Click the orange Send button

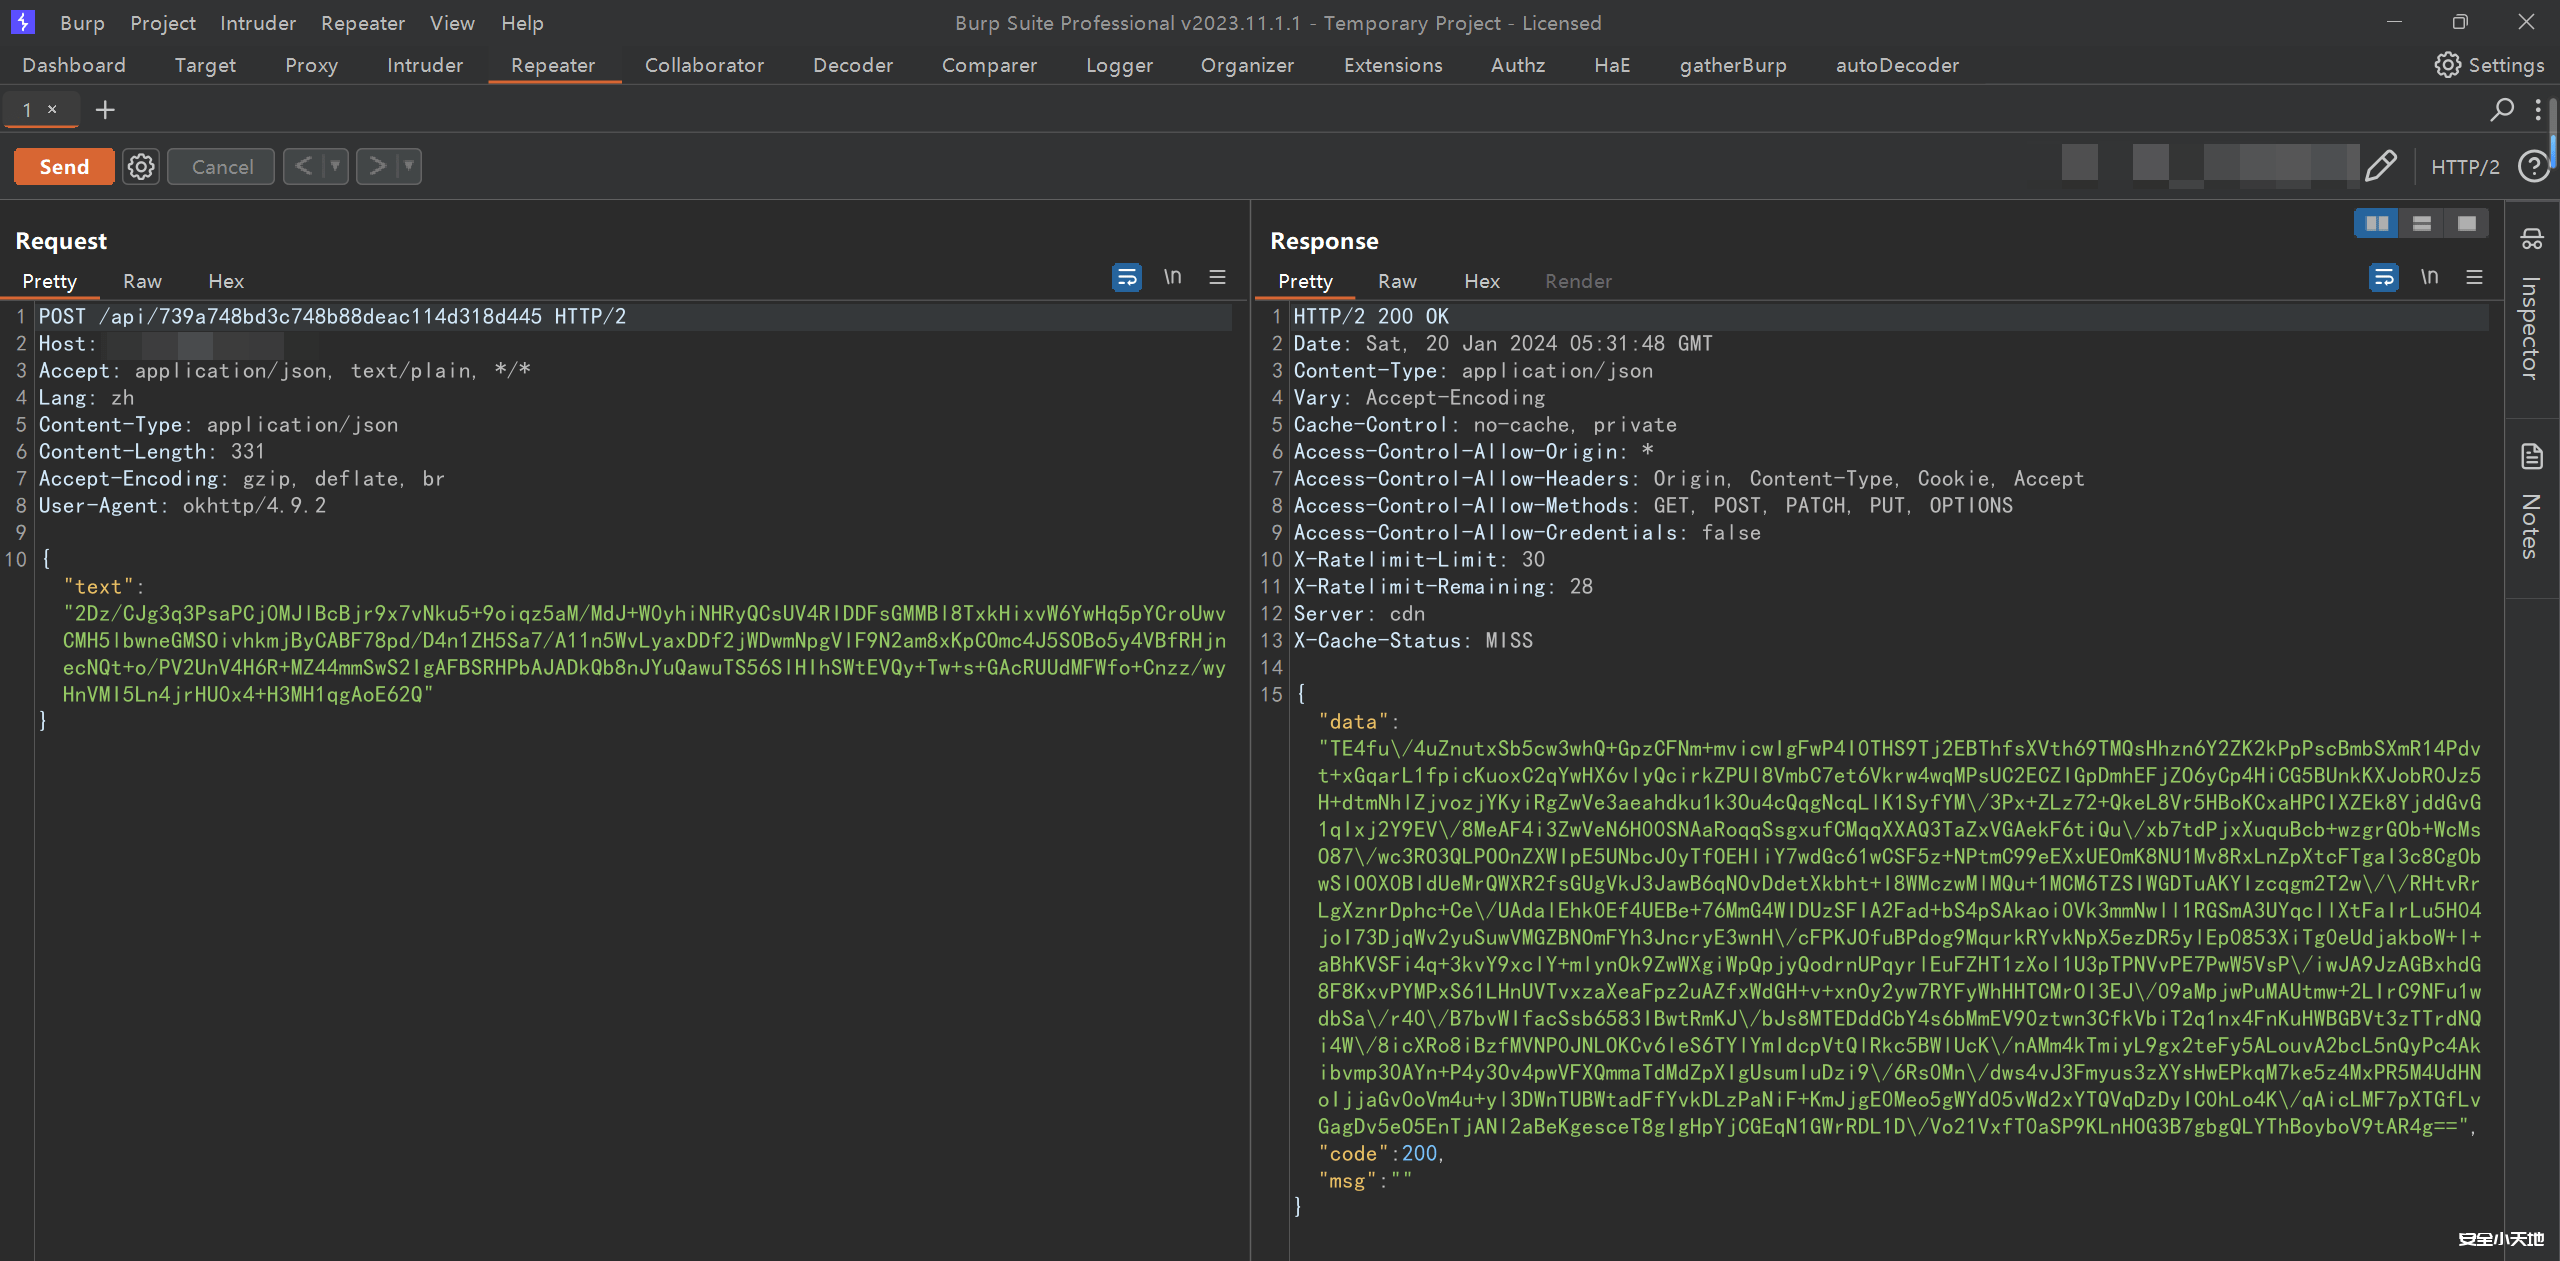64,166
